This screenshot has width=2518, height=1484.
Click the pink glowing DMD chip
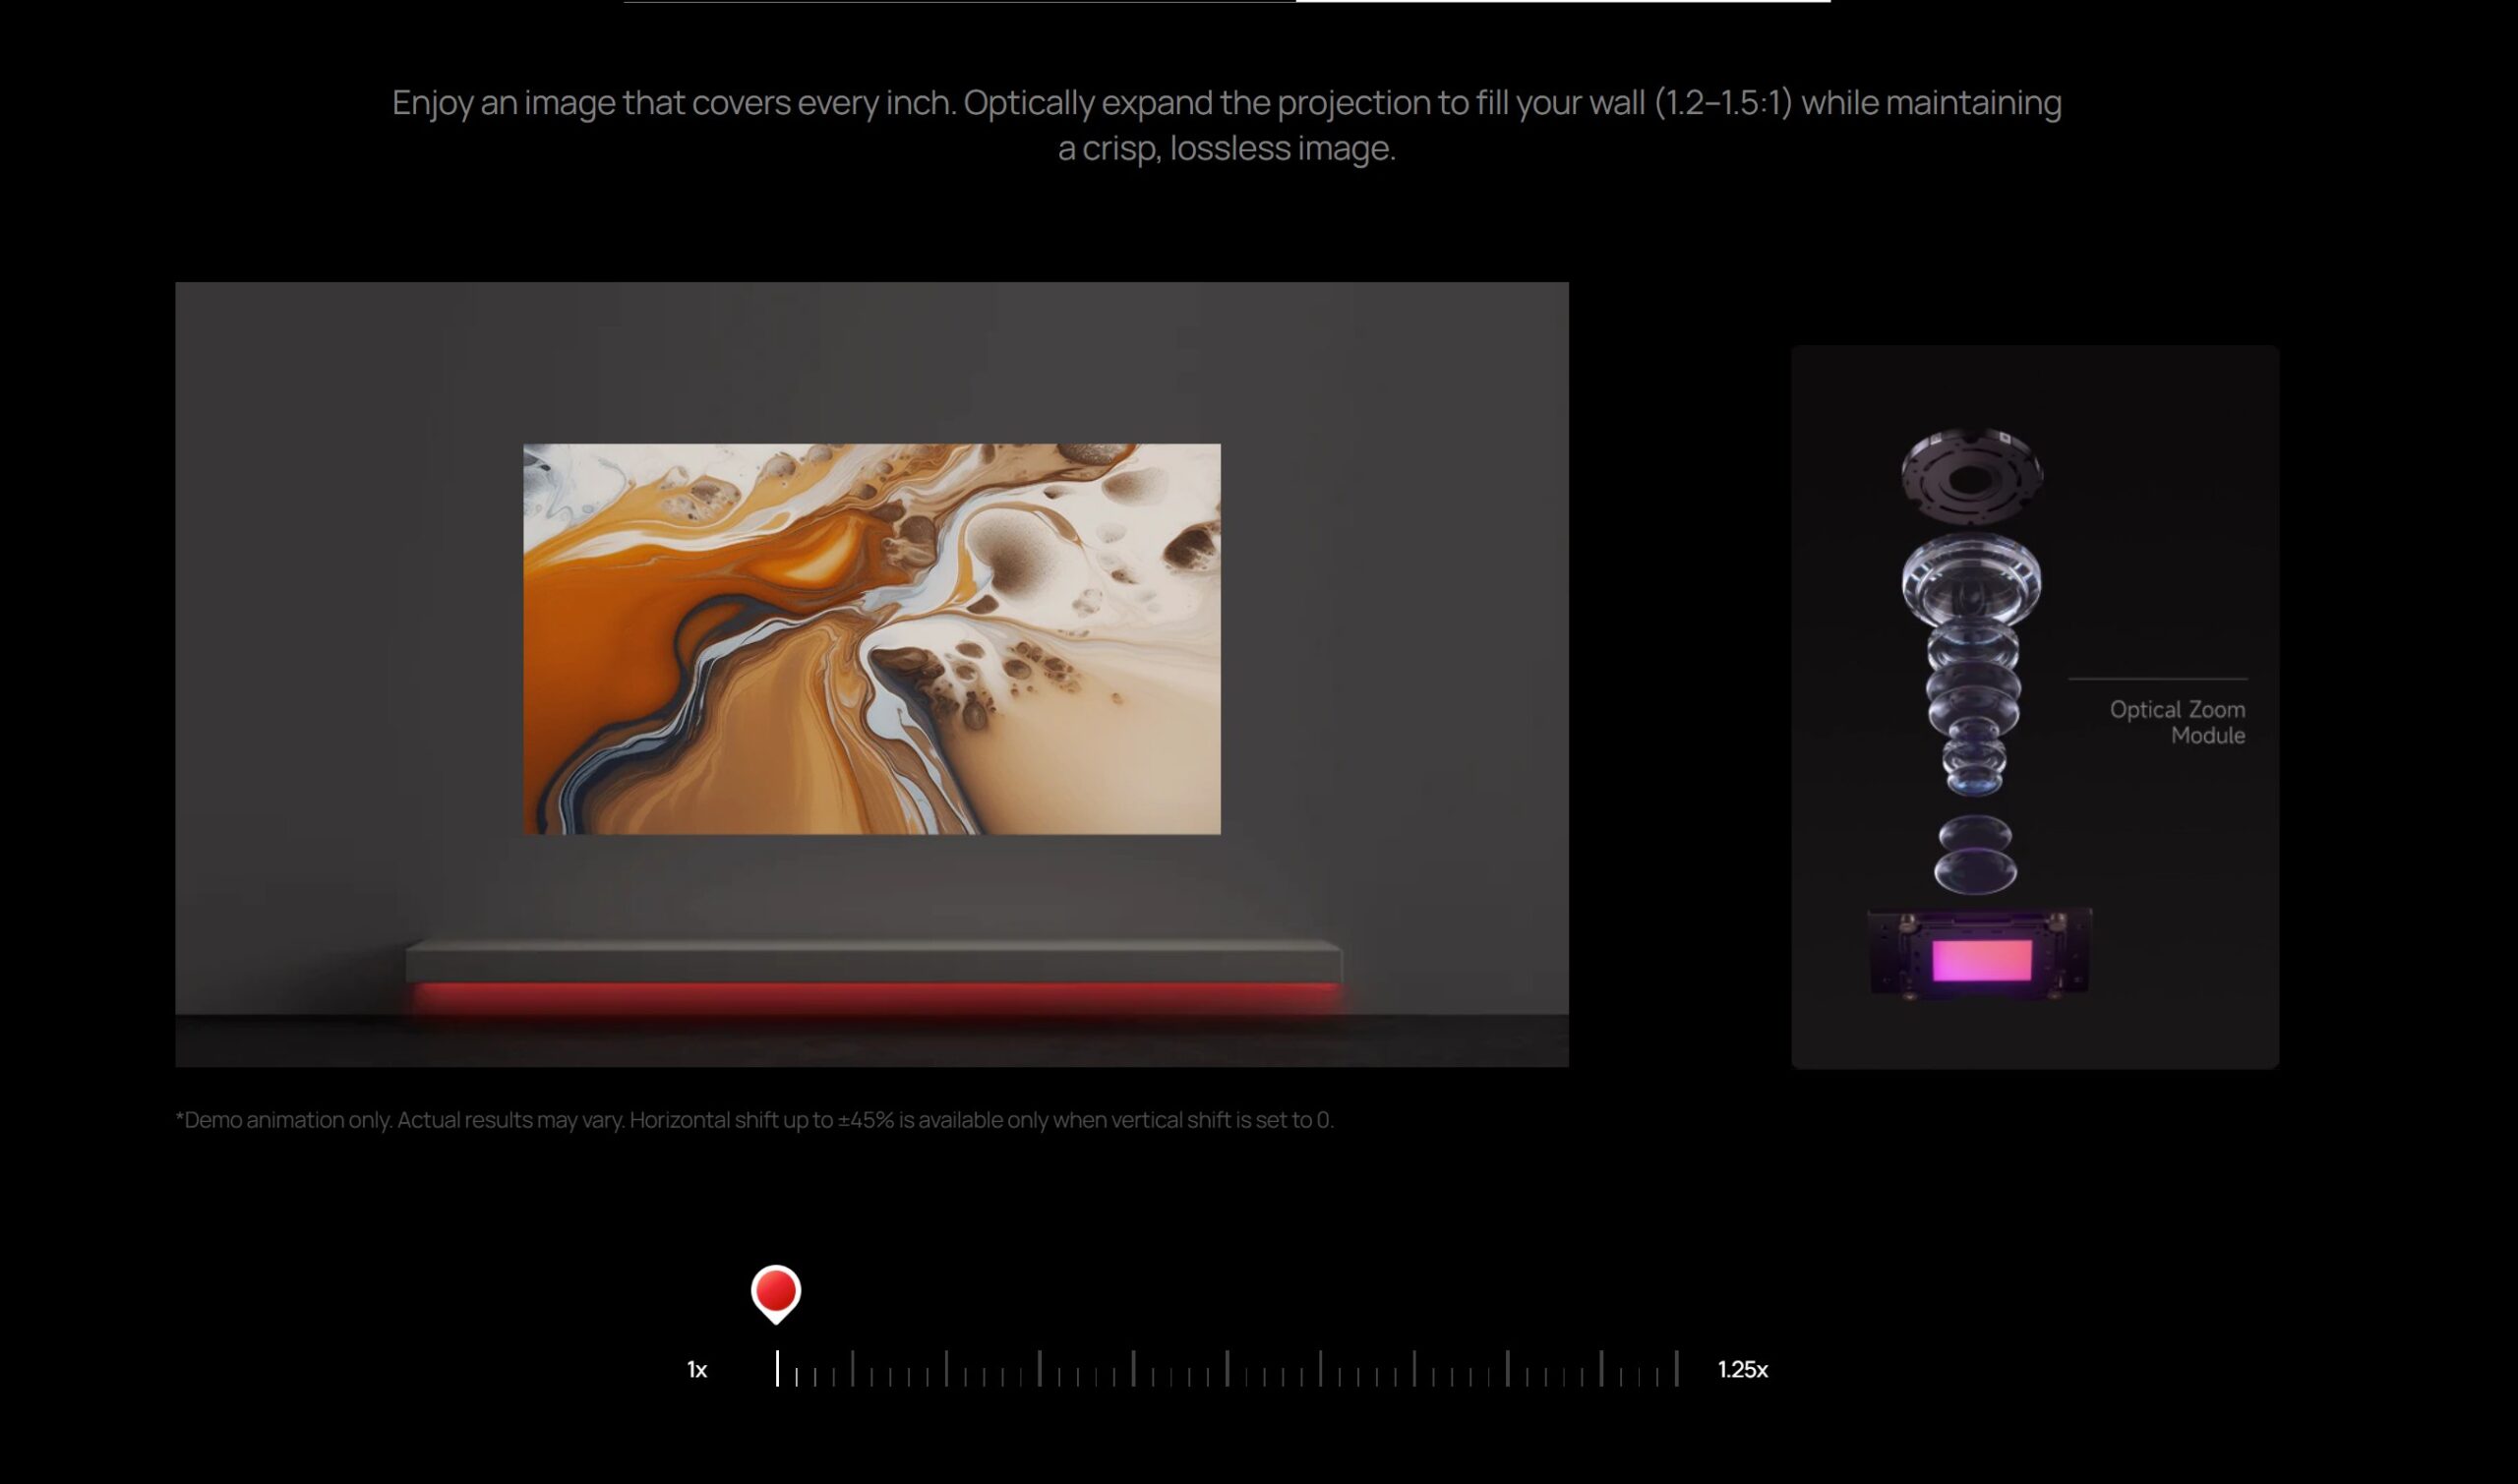(1981, 960)
